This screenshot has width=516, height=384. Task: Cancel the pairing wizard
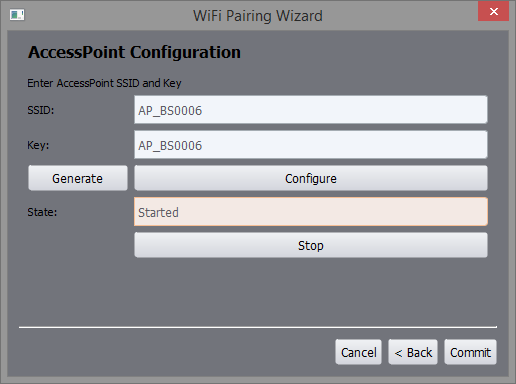(358, 352)
